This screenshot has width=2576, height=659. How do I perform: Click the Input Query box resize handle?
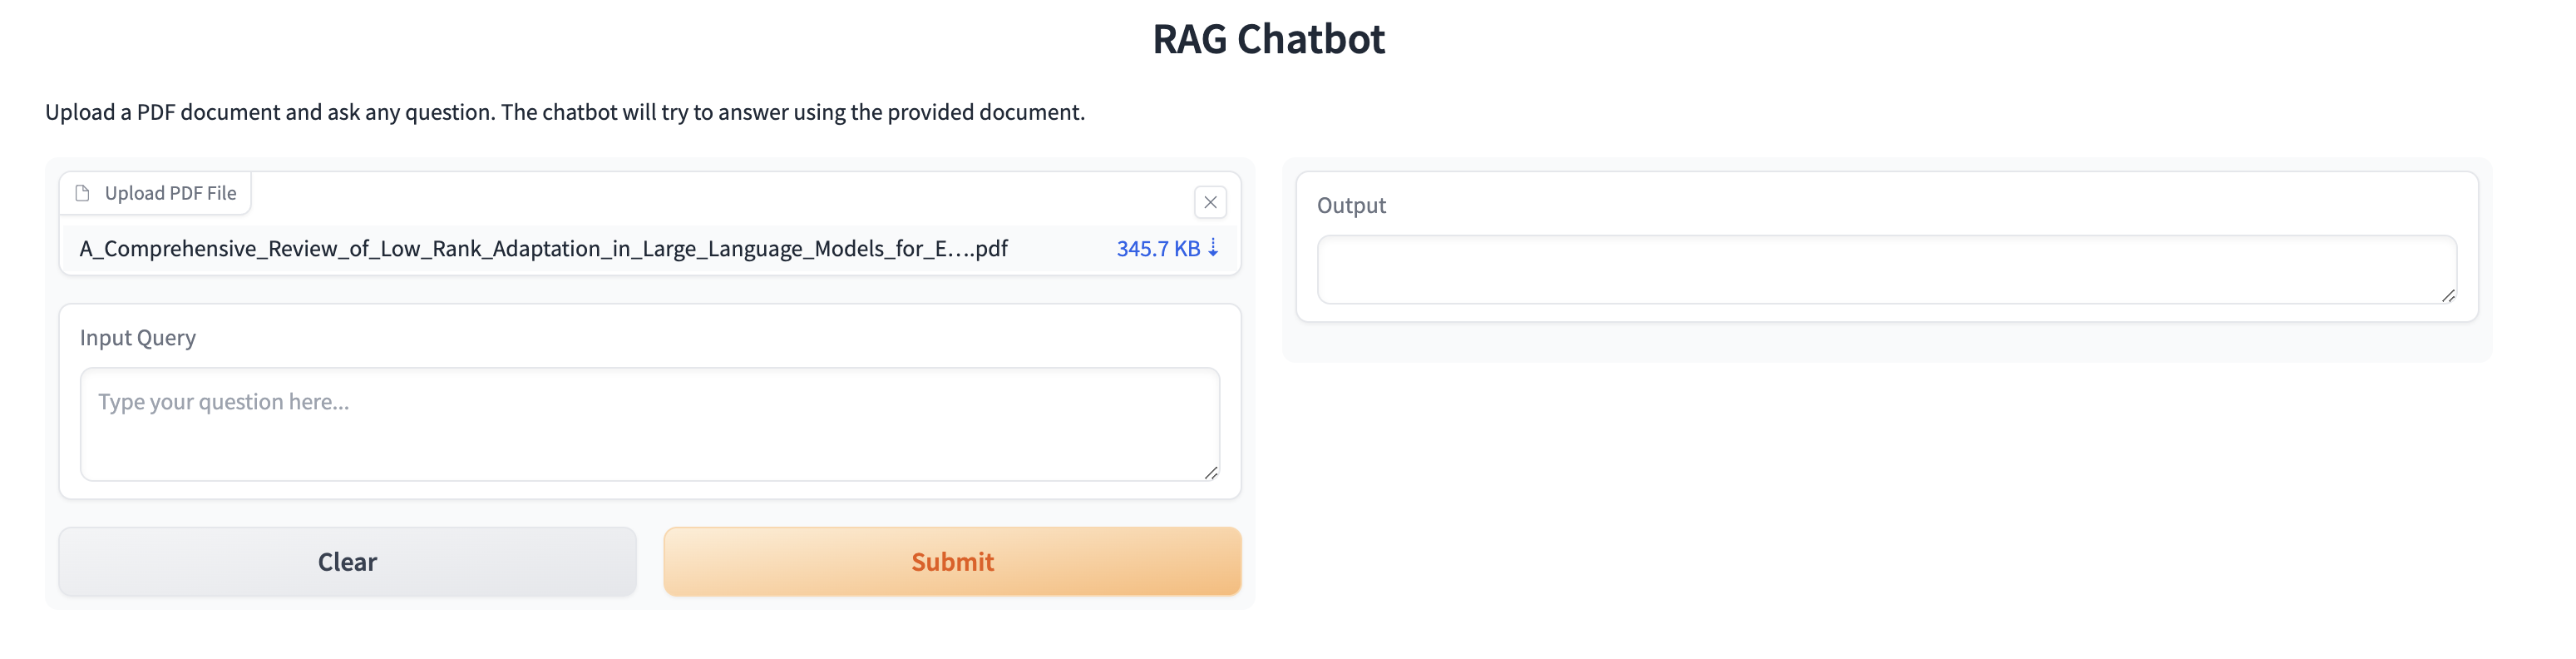coord(1211,473)
